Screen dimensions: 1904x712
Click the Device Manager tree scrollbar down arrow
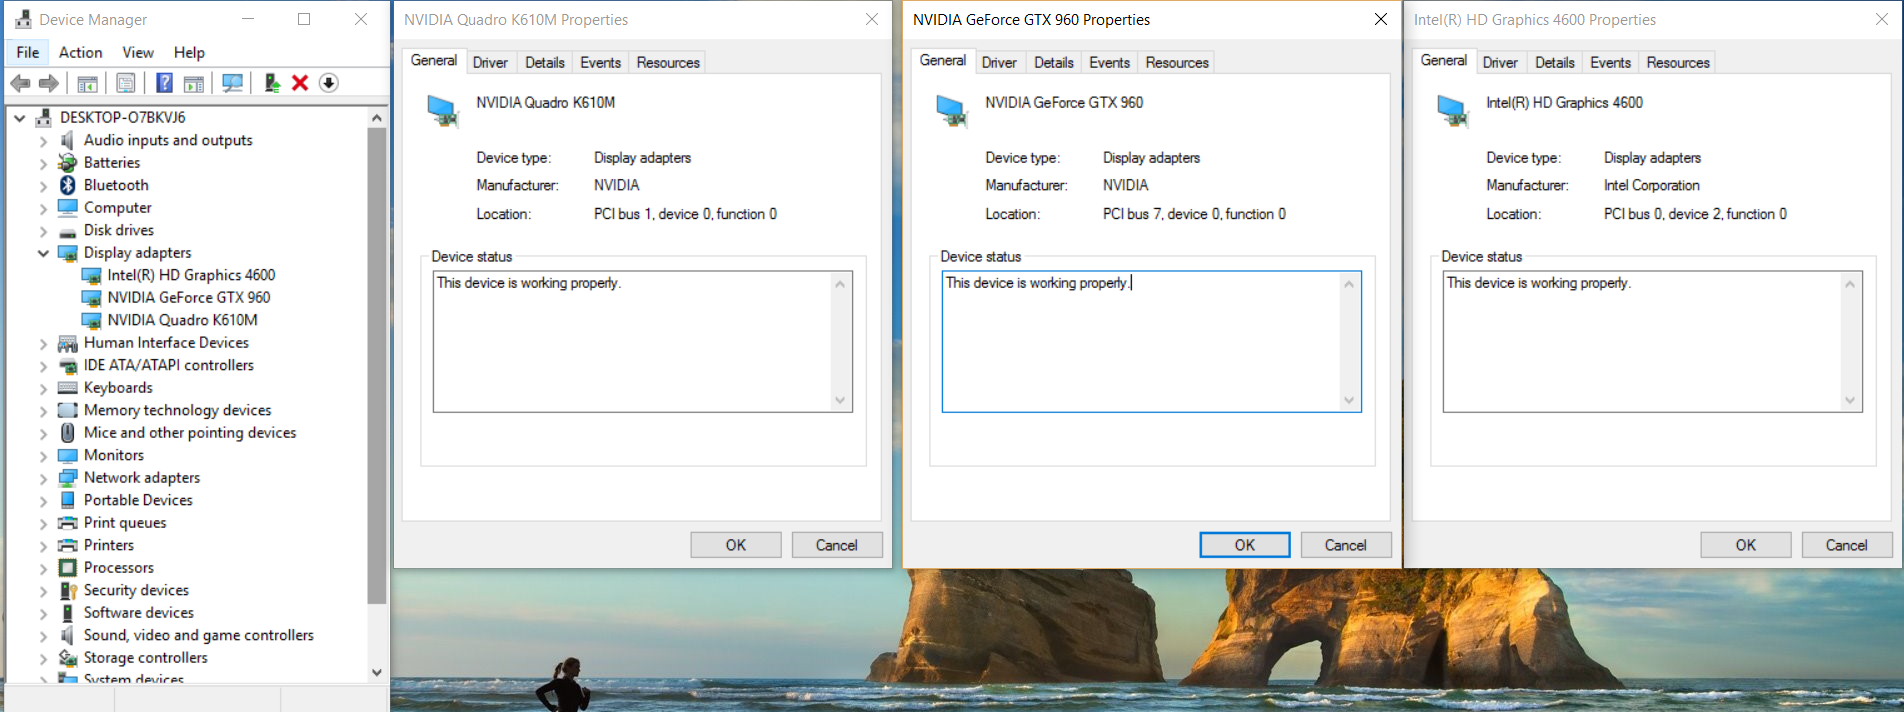[377, 673]
